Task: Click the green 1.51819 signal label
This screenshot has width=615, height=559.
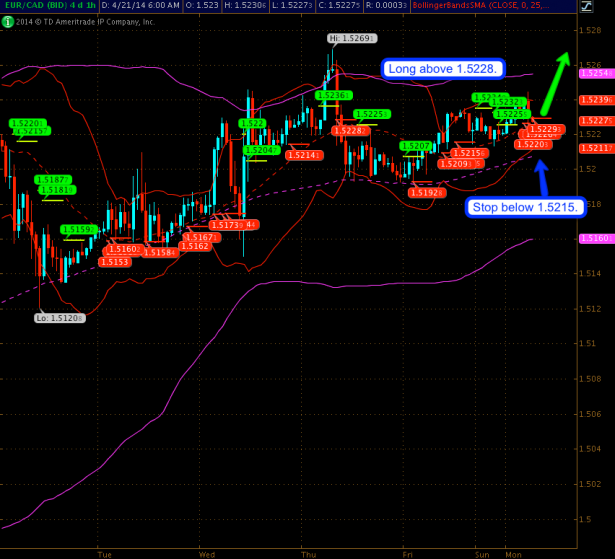Action: 57,190
